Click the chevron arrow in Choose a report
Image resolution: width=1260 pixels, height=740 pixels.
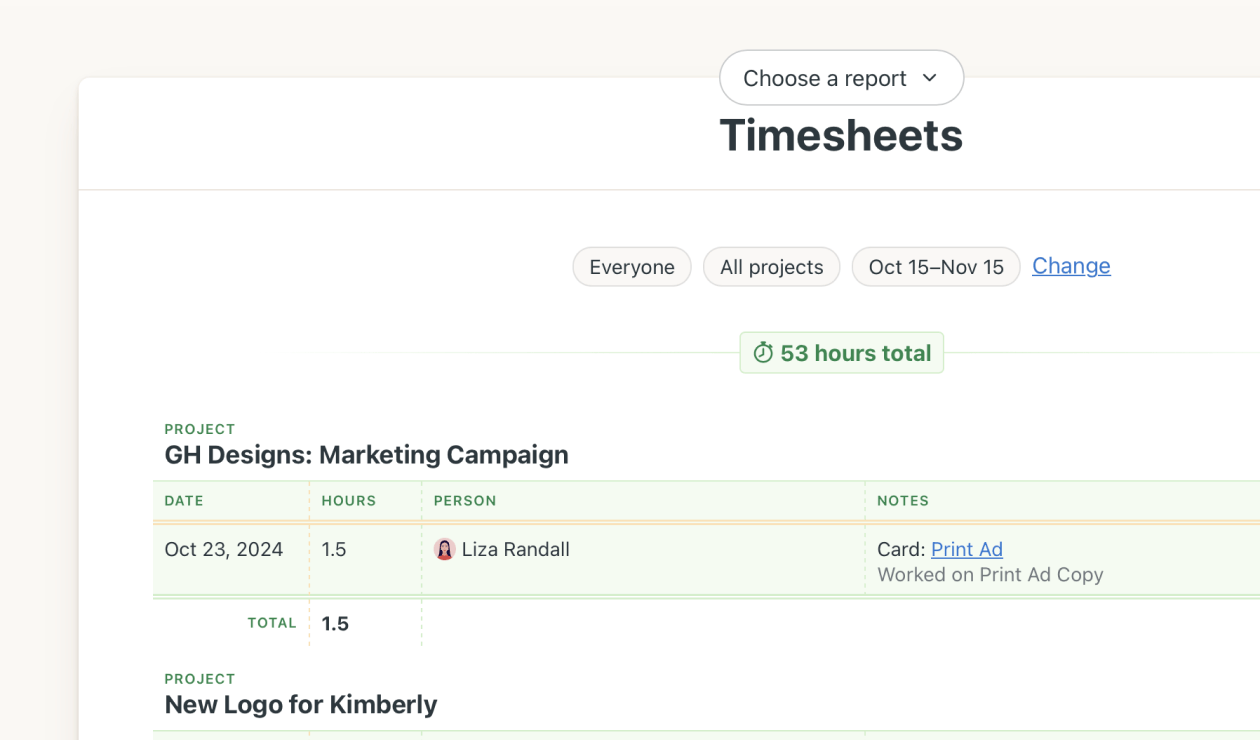(x=930, y=78)
